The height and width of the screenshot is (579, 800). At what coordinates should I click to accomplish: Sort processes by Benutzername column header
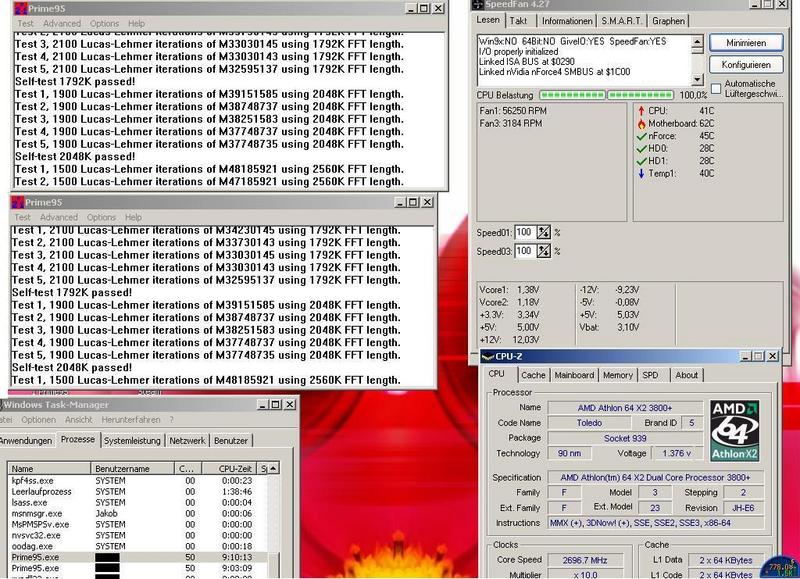[133, 468]
